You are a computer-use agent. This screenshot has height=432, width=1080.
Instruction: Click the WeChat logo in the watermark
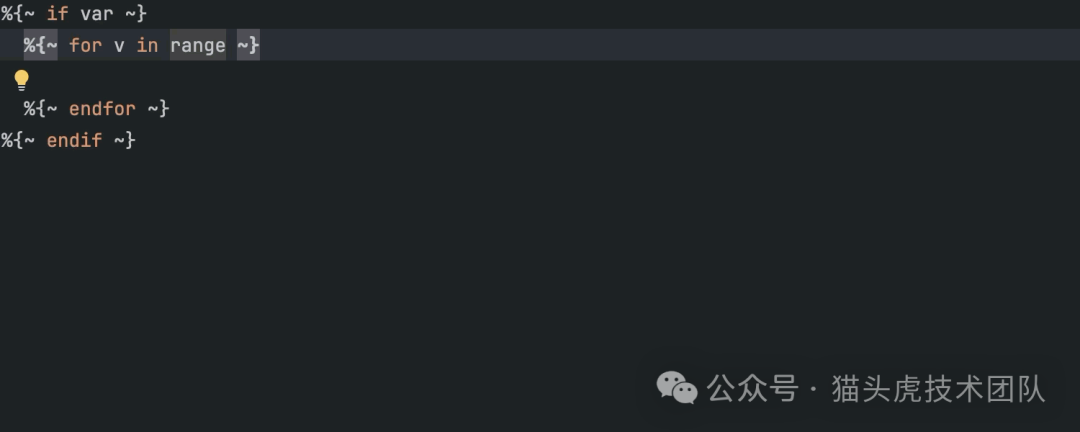tap(677, 388)
